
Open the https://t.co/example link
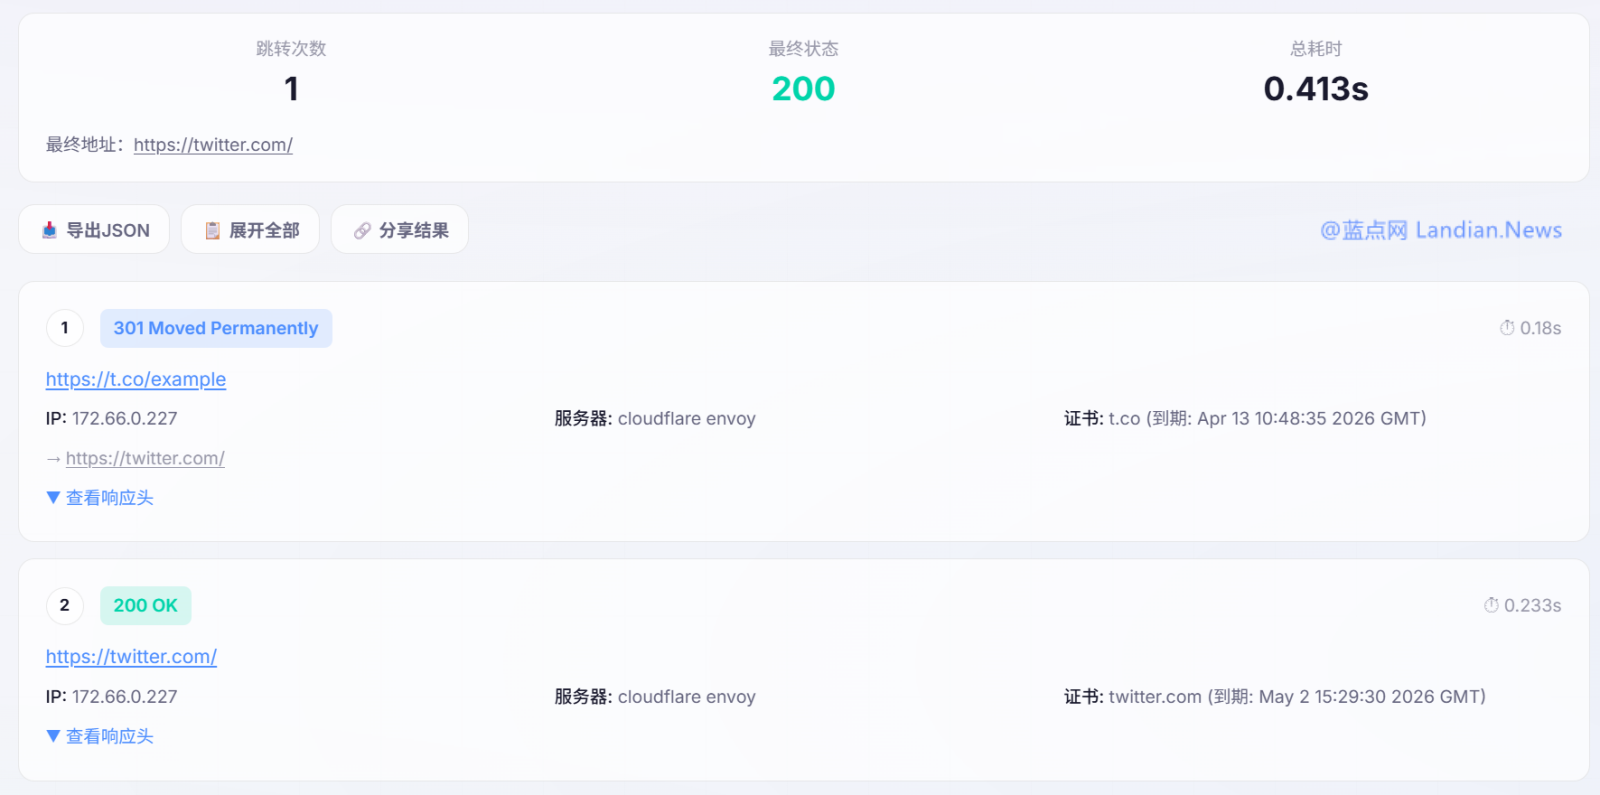[x=136, y=380]
